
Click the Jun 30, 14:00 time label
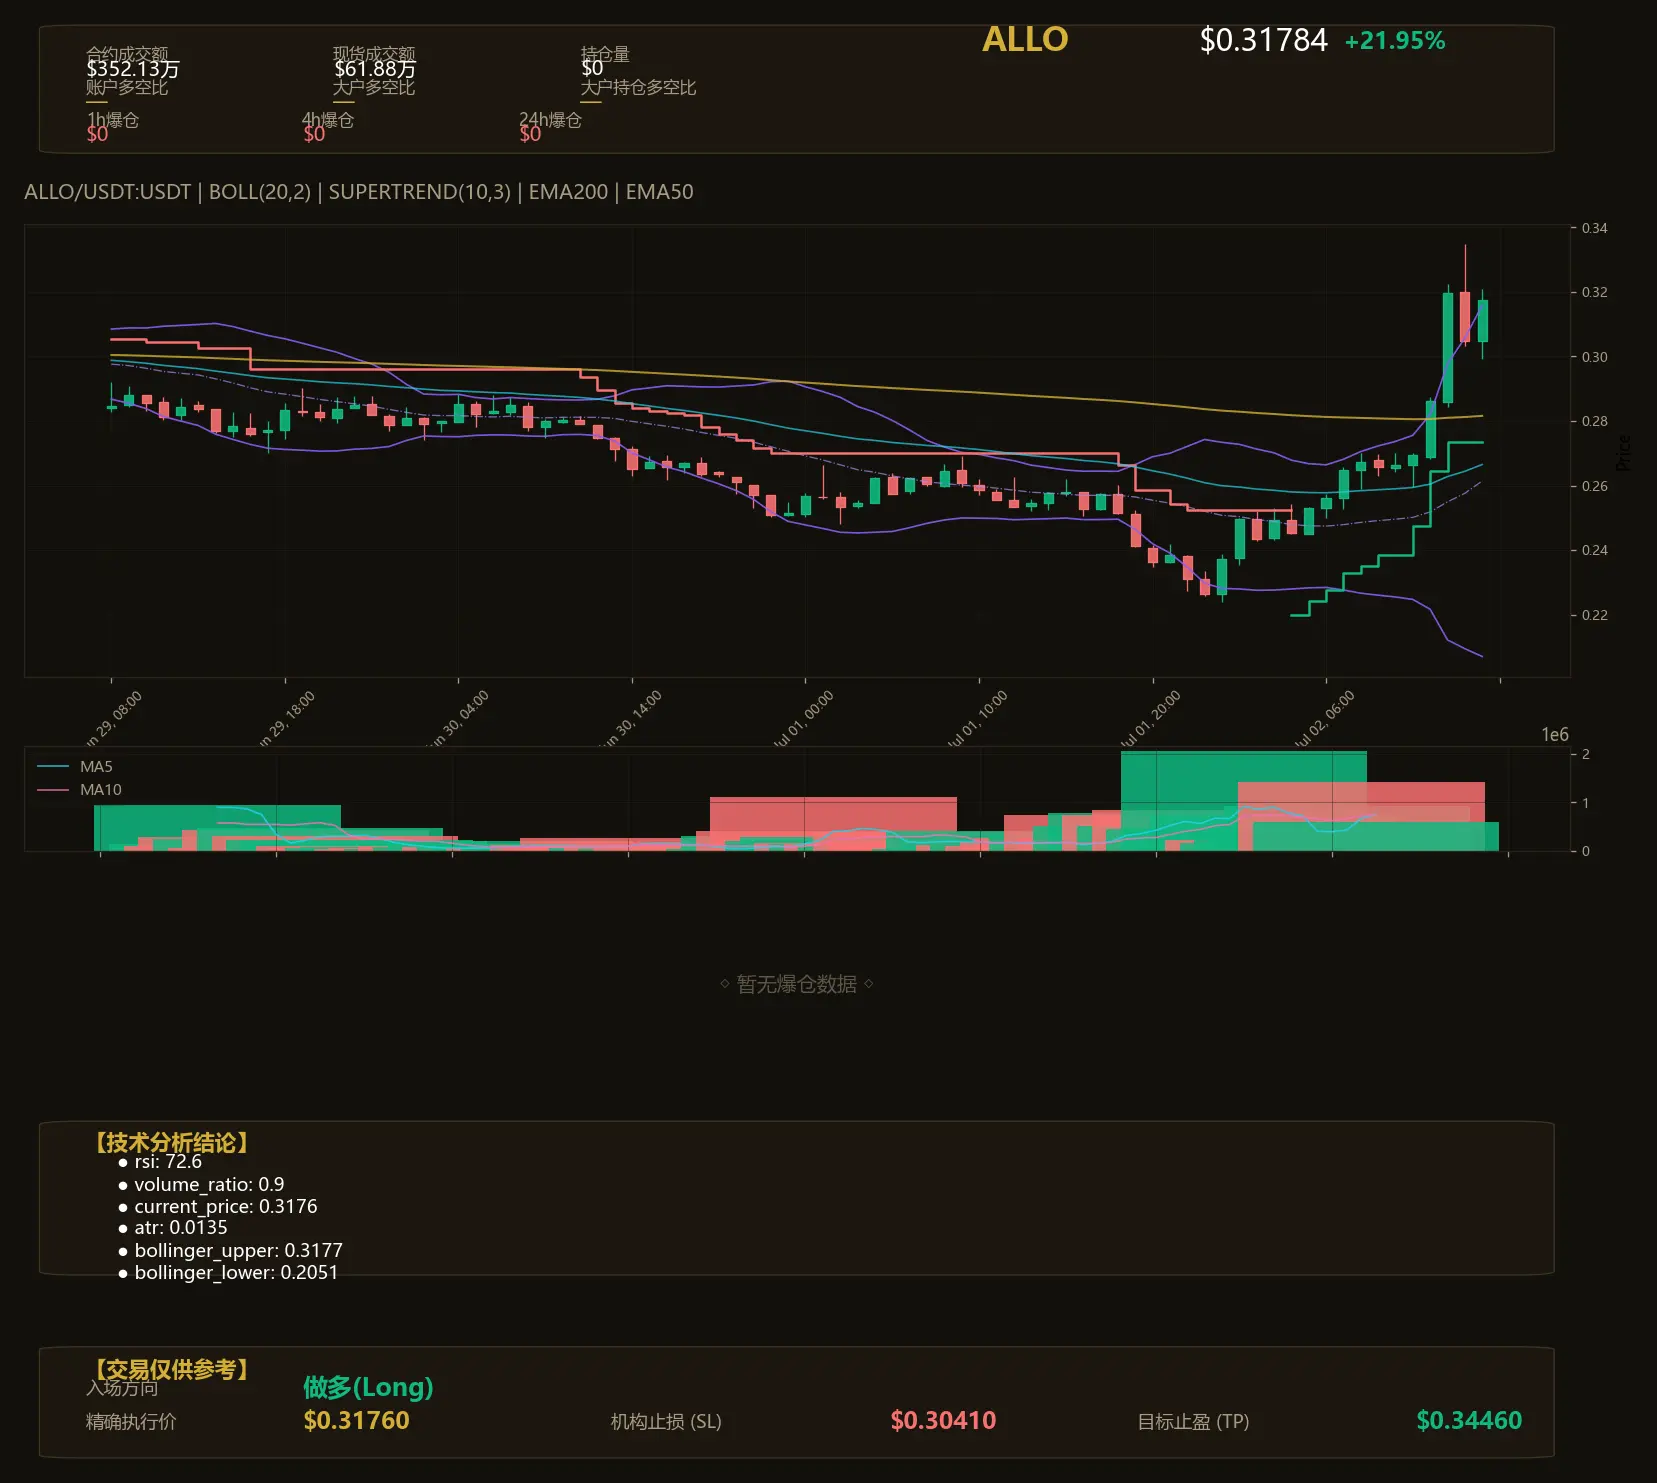pyautogui.click(x=630, y=719)
